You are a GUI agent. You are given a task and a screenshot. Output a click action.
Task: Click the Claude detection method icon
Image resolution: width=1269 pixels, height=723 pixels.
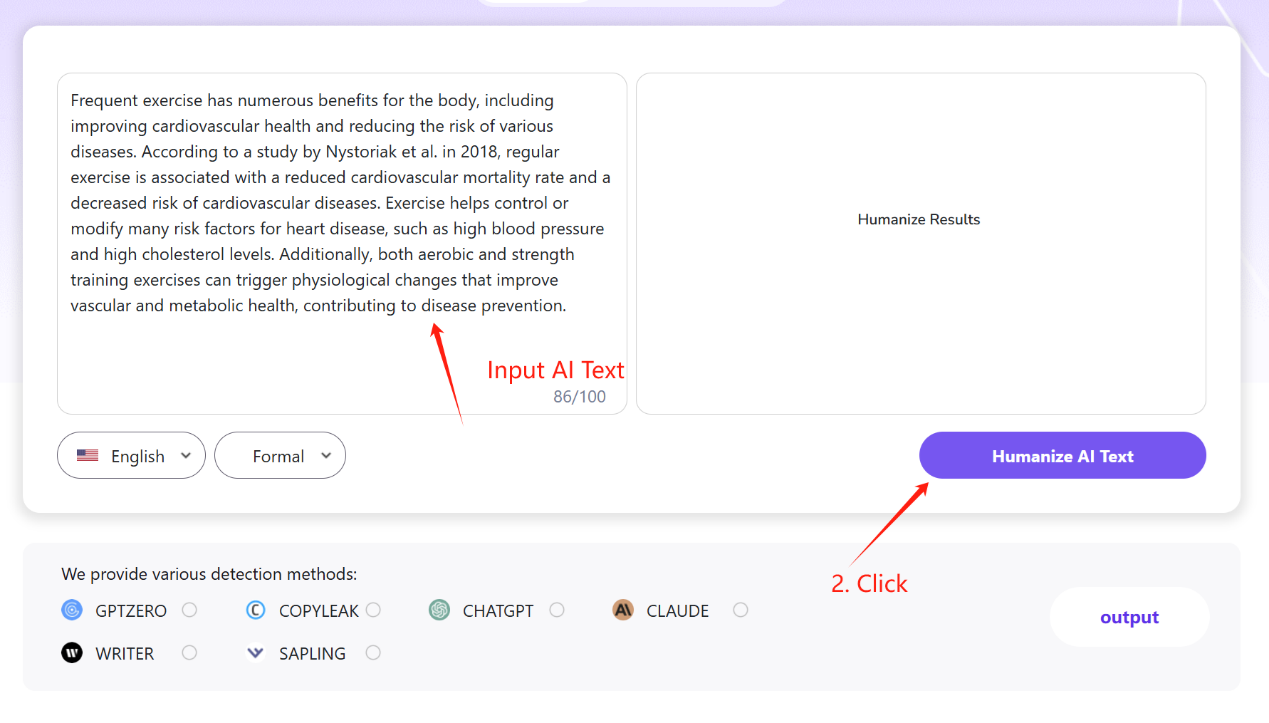pos(622,610)
